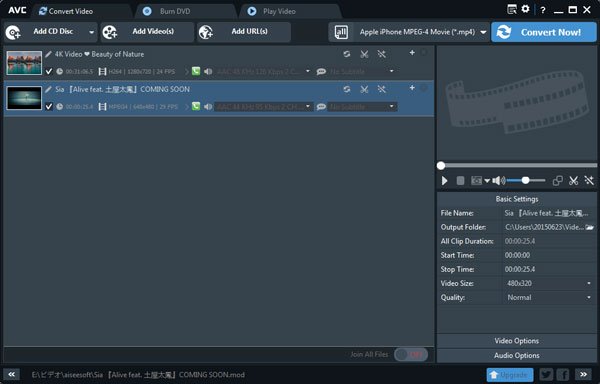Open the Video Size 480x320 dropdown
The image size is (600, 384).
549,283
